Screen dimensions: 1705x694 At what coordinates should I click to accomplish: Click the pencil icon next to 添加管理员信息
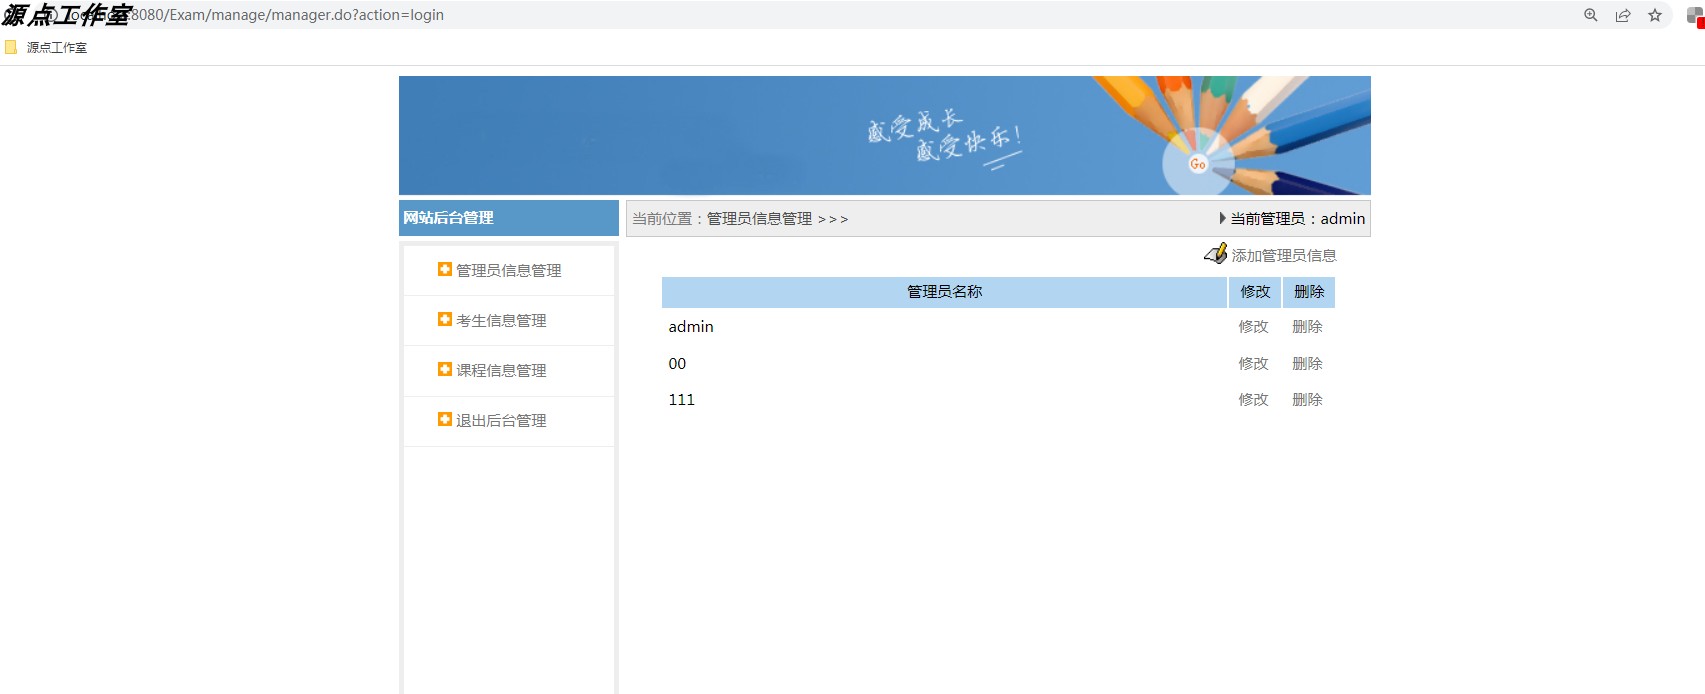pyautogui.click(x=1216, y=254)
